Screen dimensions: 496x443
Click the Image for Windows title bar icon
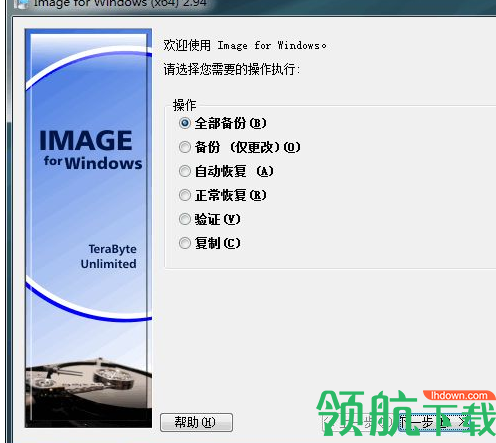tap(21, 3)
